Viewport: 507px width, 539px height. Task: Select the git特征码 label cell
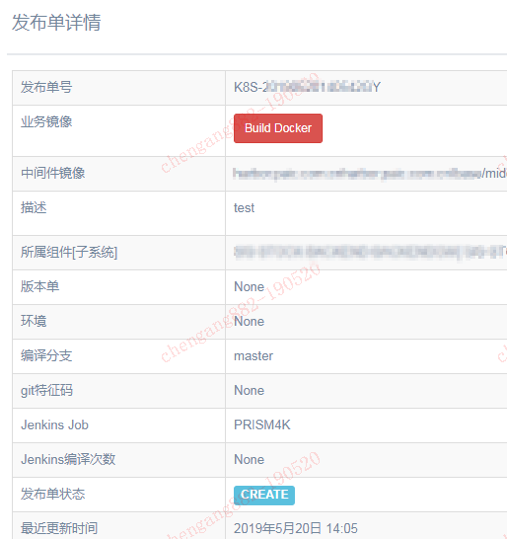point(119,391)
